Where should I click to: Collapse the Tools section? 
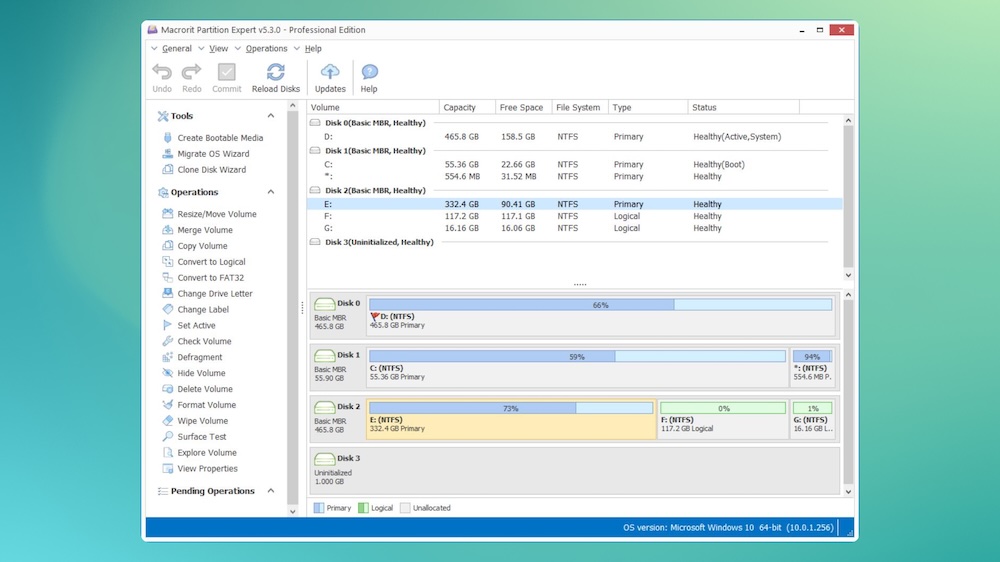pos(270,116)
